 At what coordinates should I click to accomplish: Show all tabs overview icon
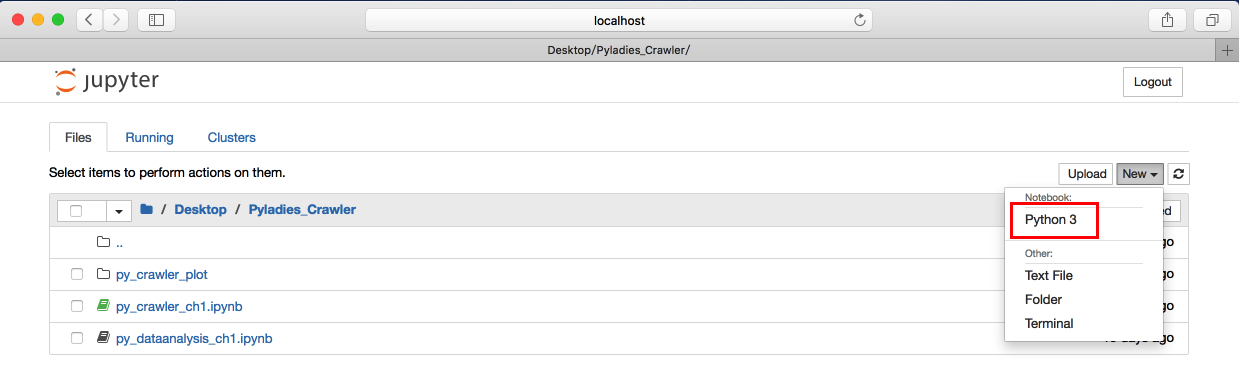(1212, 20)
